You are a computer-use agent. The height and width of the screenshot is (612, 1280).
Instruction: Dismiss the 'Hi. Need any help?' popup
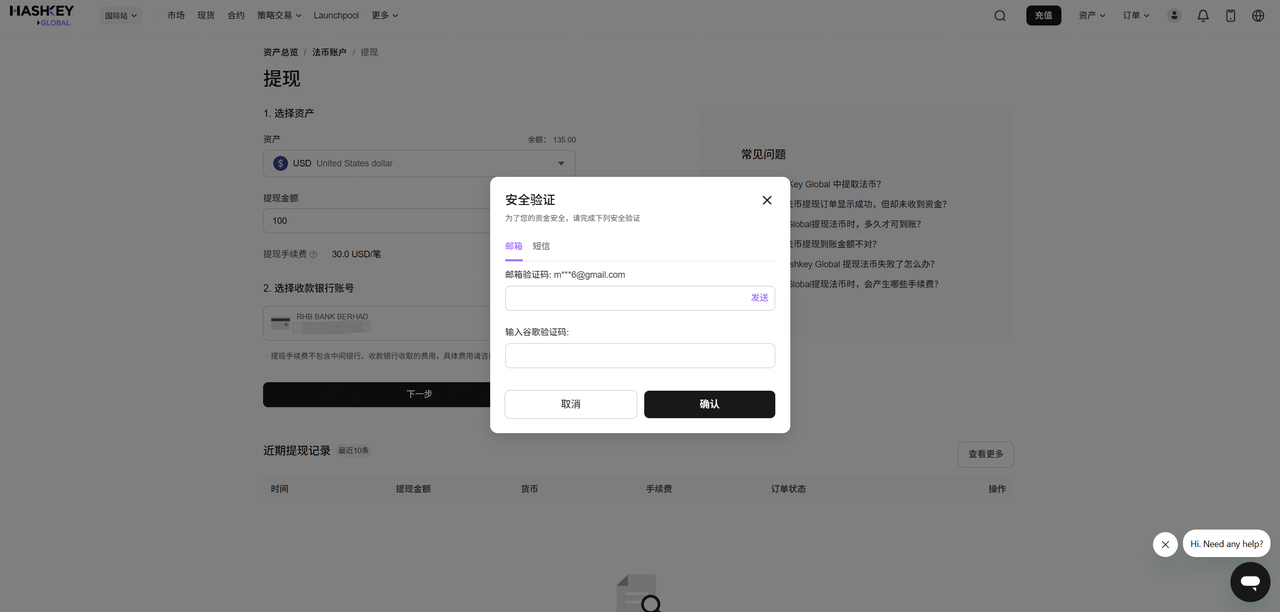coord(1165,544)
